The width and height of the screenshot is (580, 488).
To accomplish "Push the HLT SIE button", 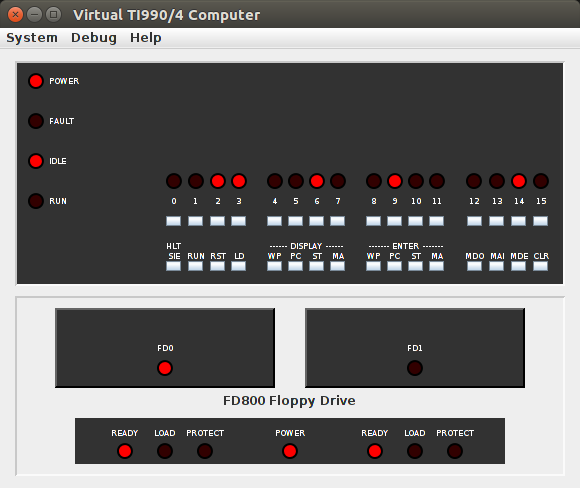I will [173, 266].
